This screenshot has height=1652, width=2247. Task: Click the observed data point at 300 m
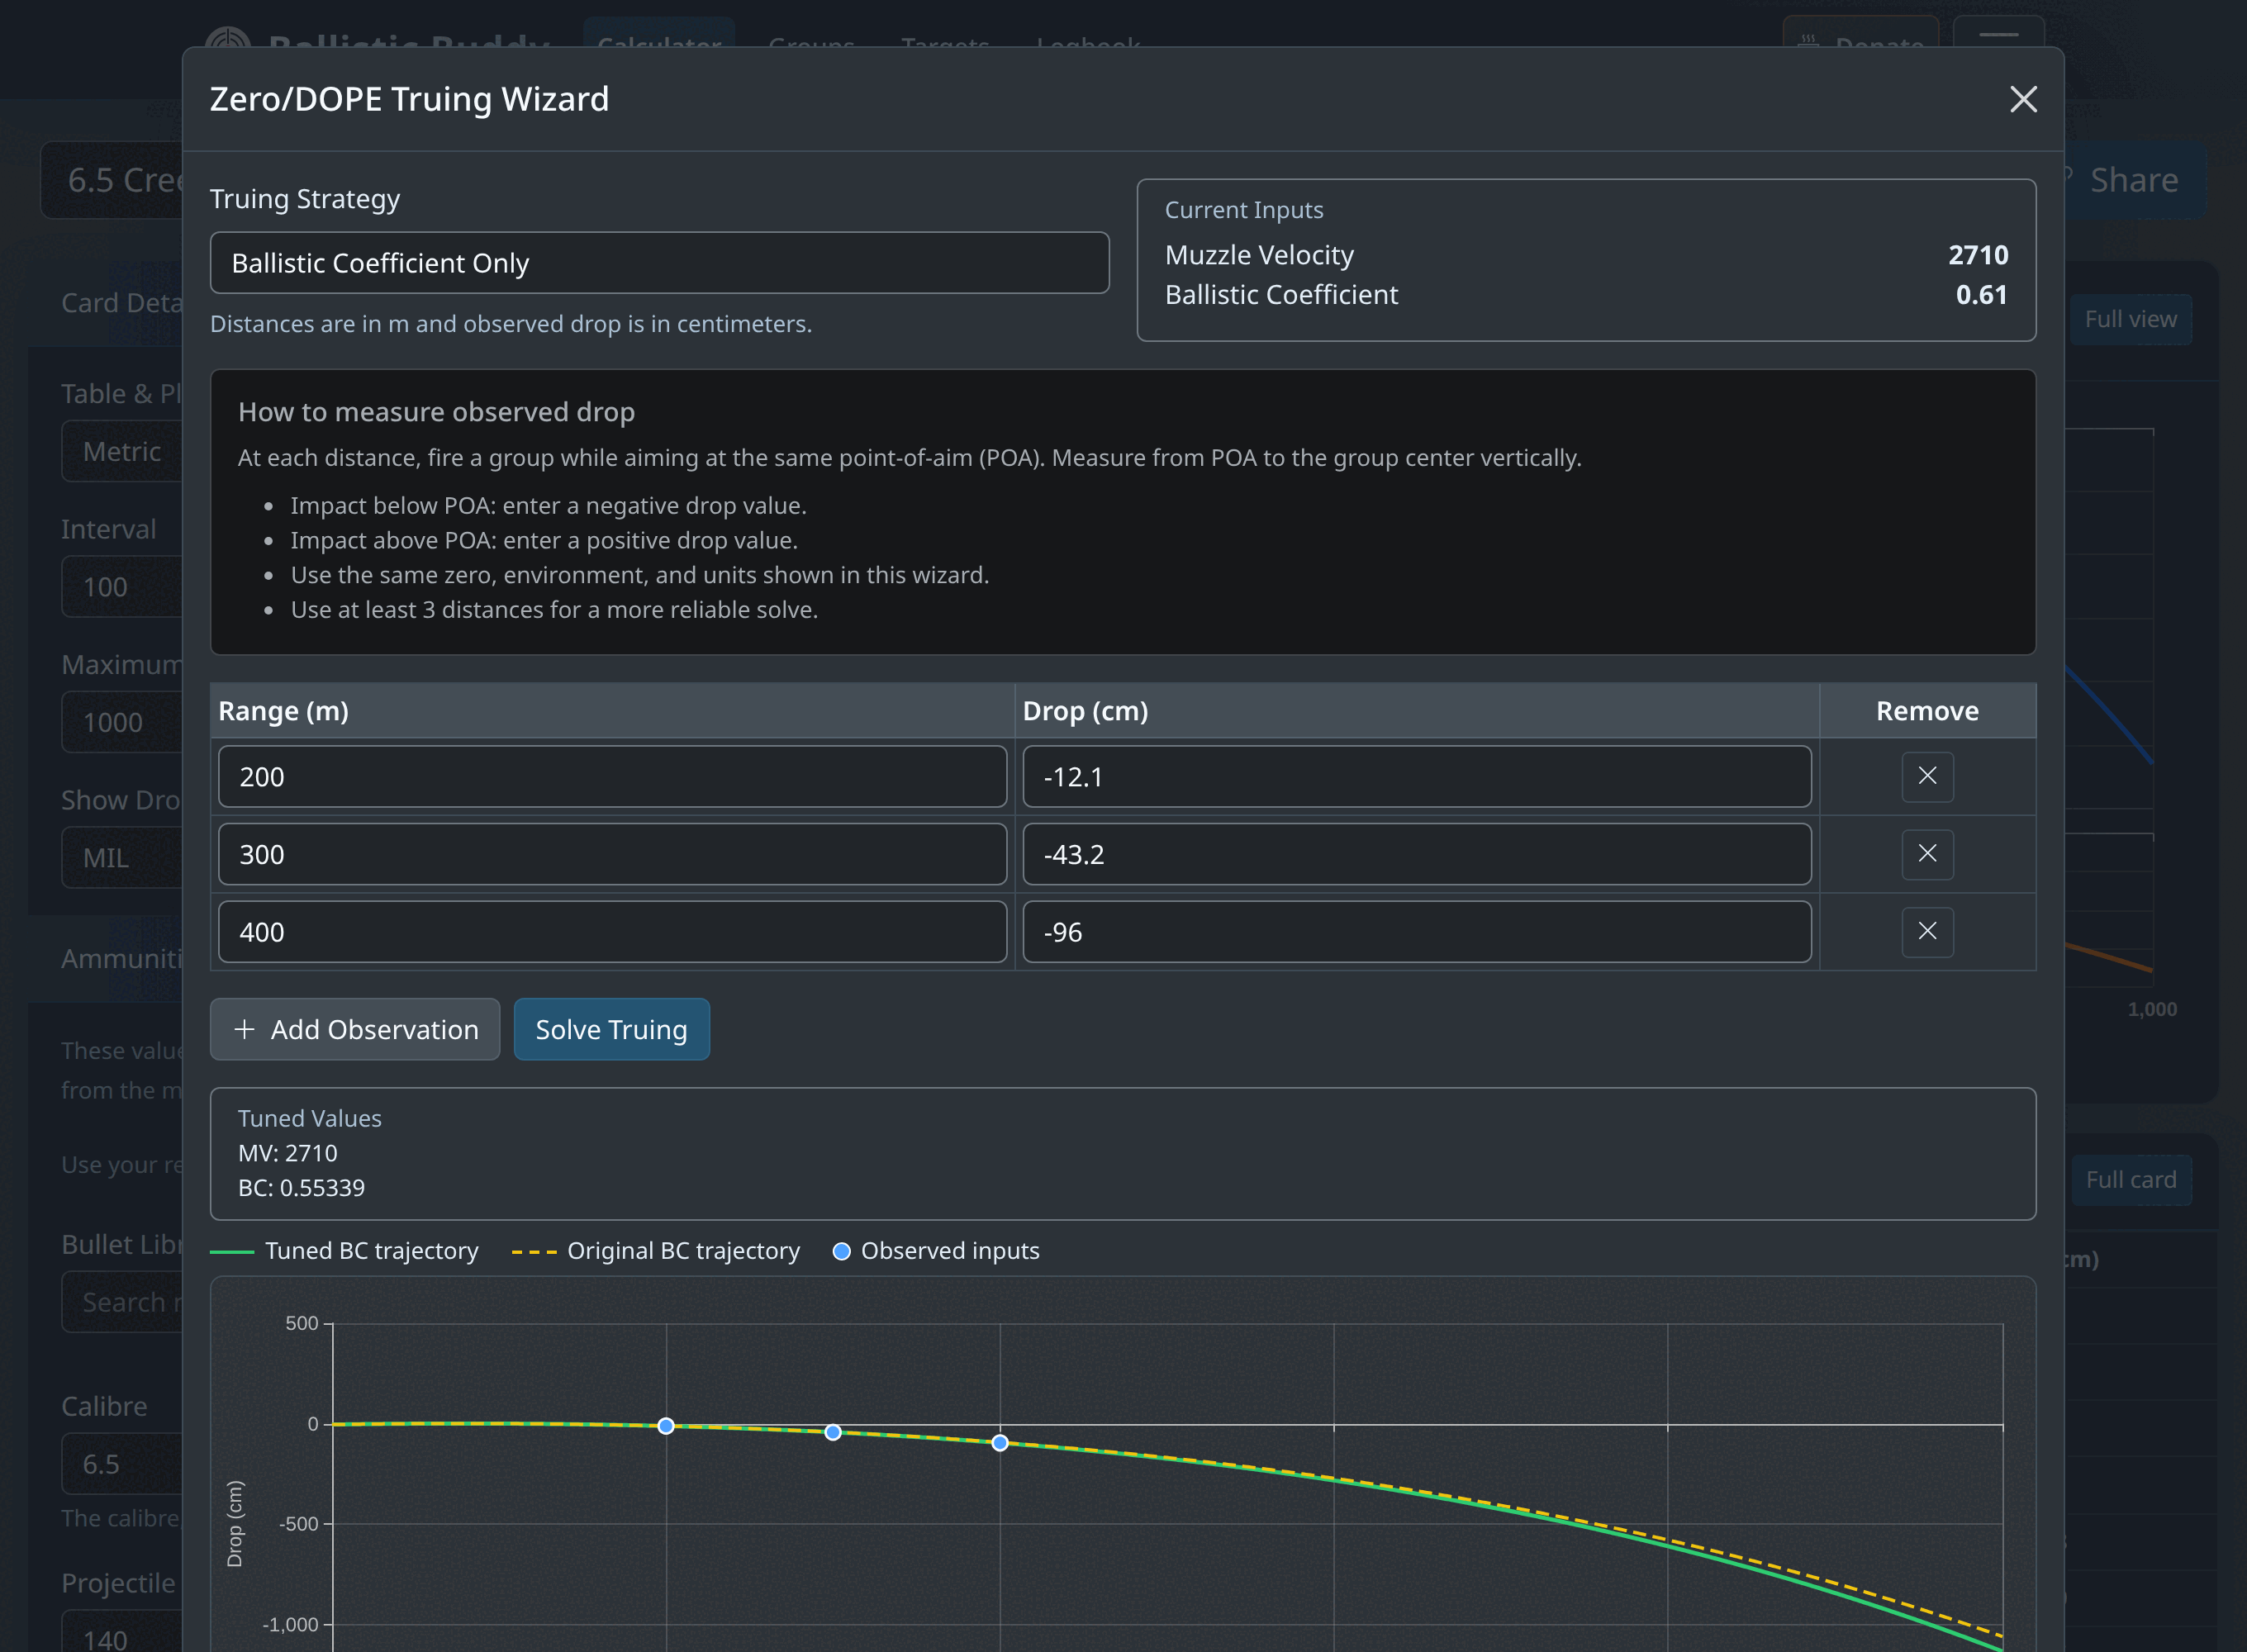click(833, 1433)
